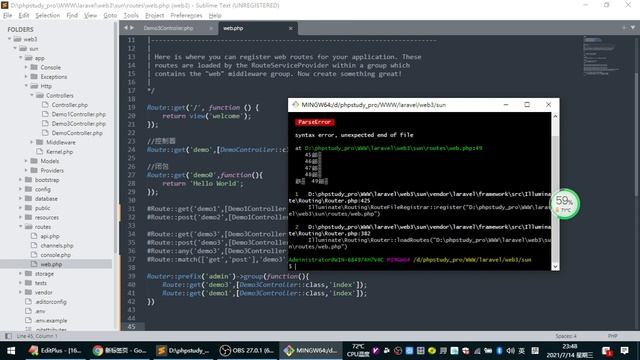The height and width of the screenshot is (360, 640).
Task: Expand the public folder
Action: tap(20, 208)
